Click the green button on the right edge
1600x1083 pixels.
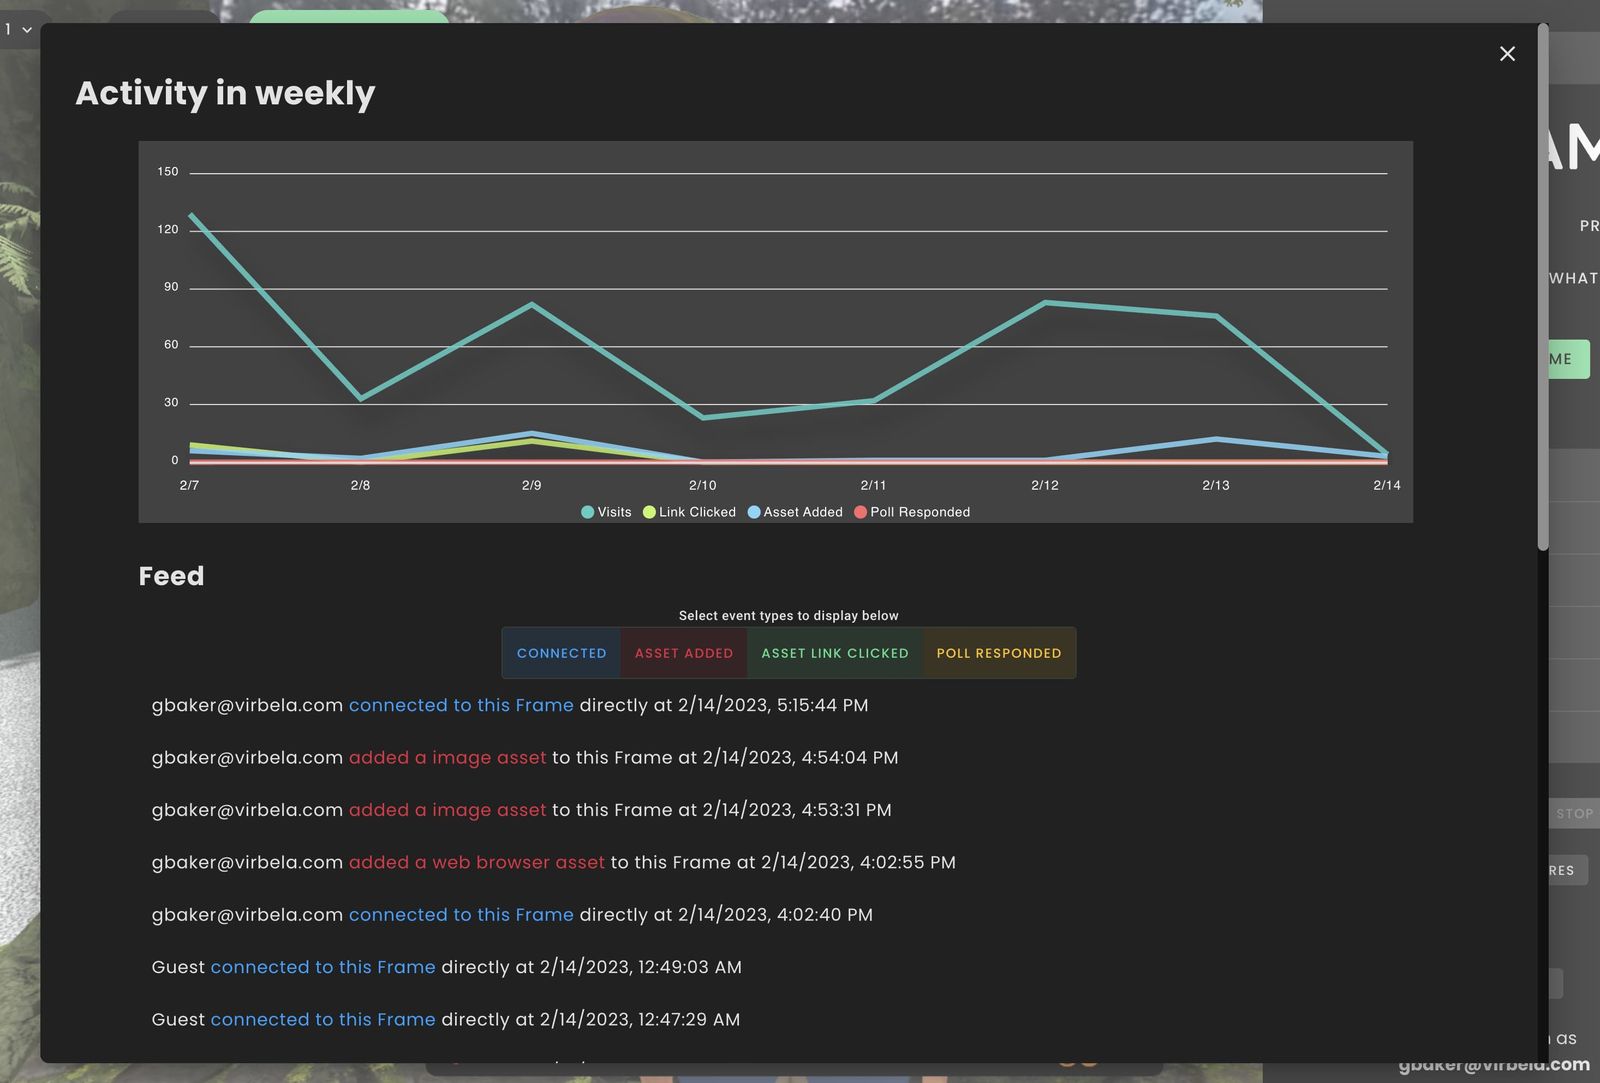click(1569, 359)
